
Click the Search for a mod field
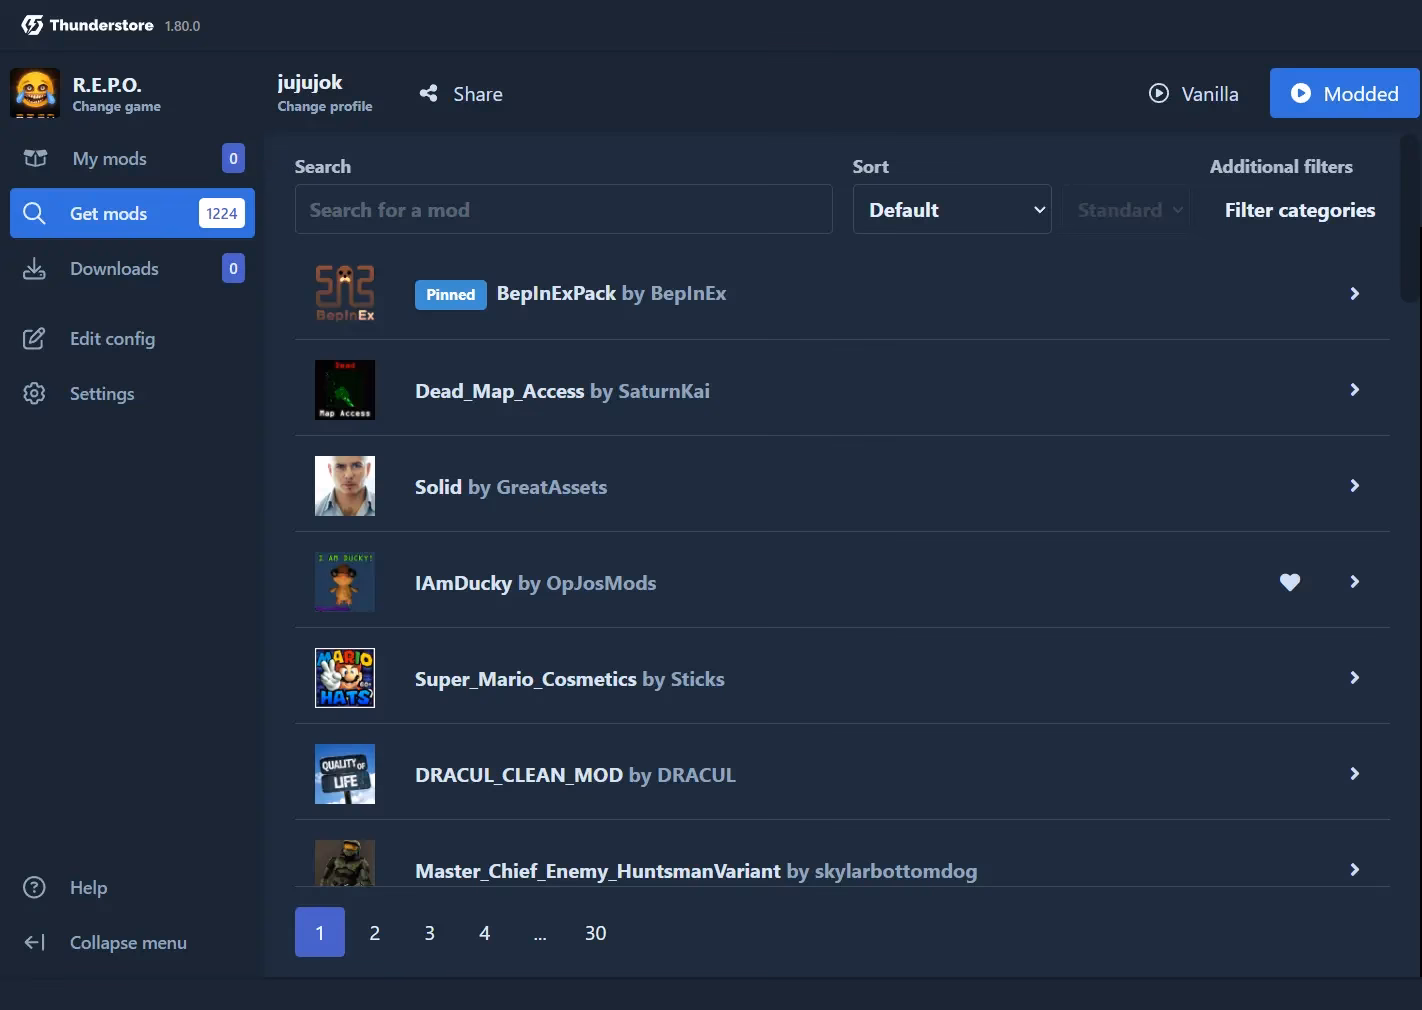(564, 209)
